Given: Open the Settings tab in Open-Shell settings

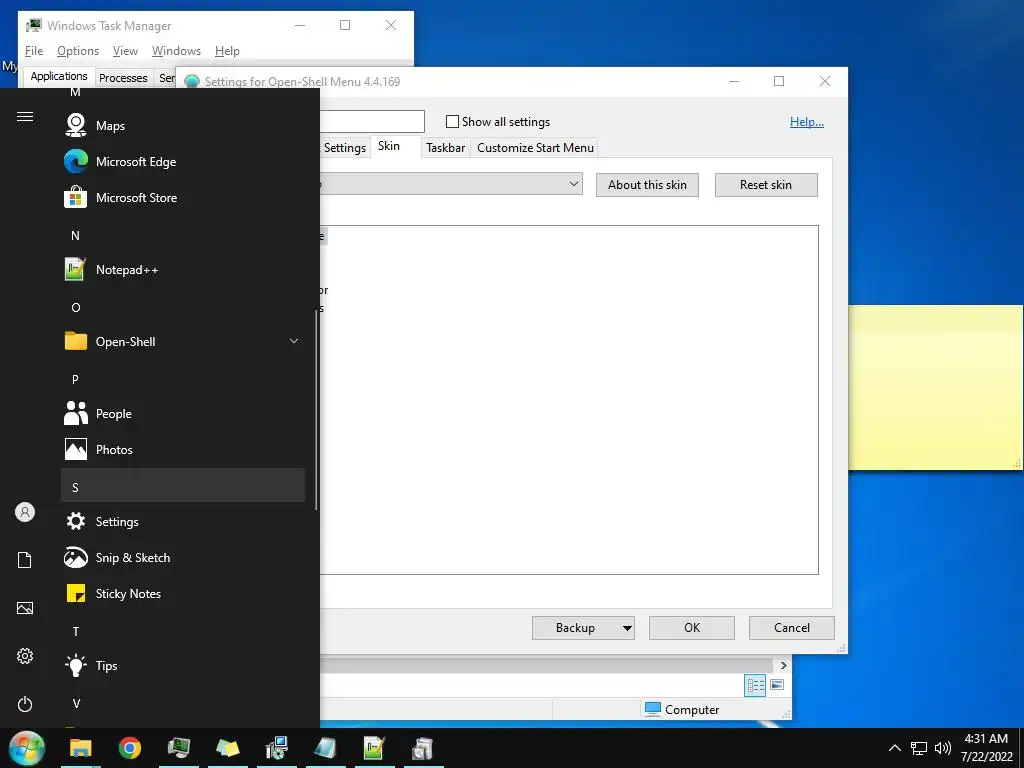Looking at the screenshot, I should [x=345, y=148].
